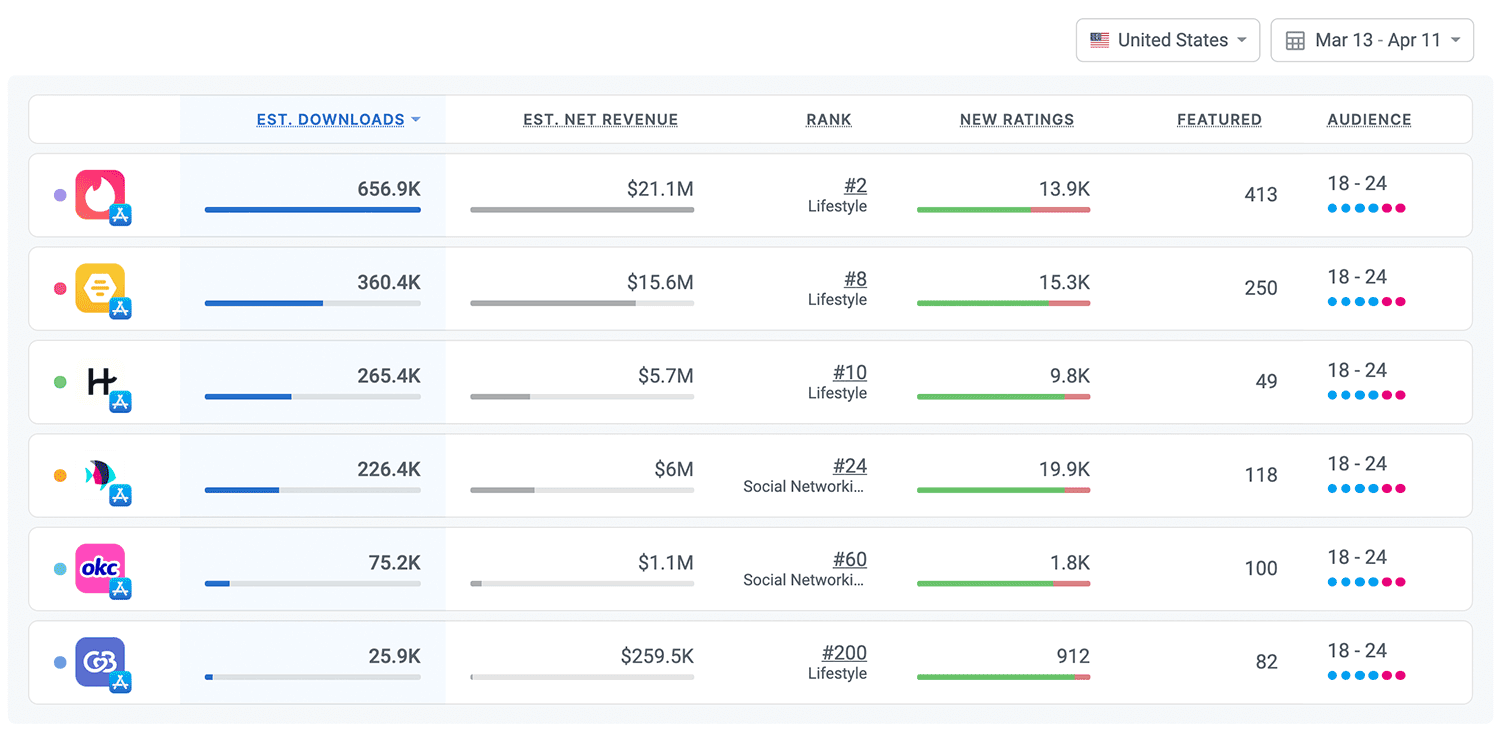Click audience gender dots in 413 row
1500x730 pixels.
point(1366,208)
